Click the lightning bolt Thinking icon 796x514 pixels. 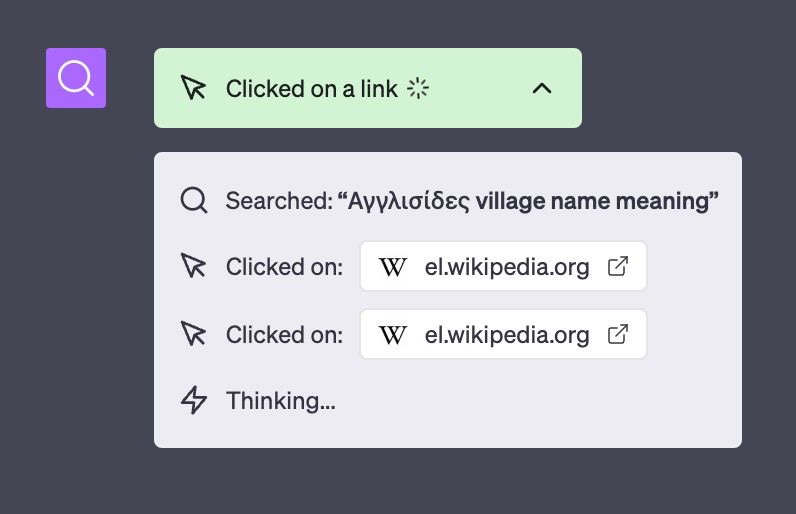(194, 400)
